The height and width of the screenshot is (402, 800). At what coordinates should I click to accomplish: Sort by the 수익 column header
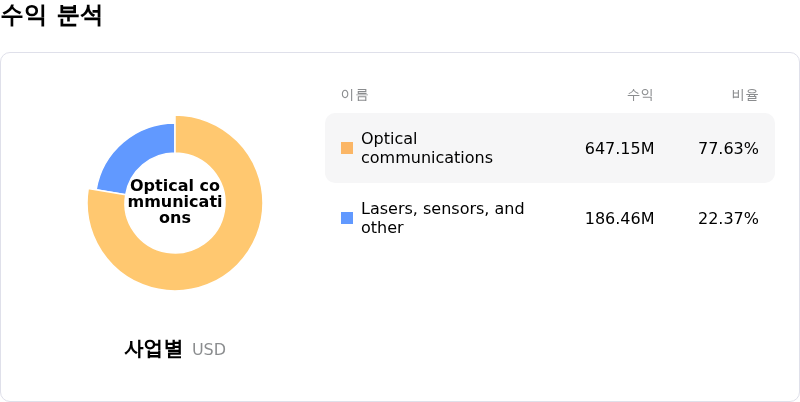point(640,95)
